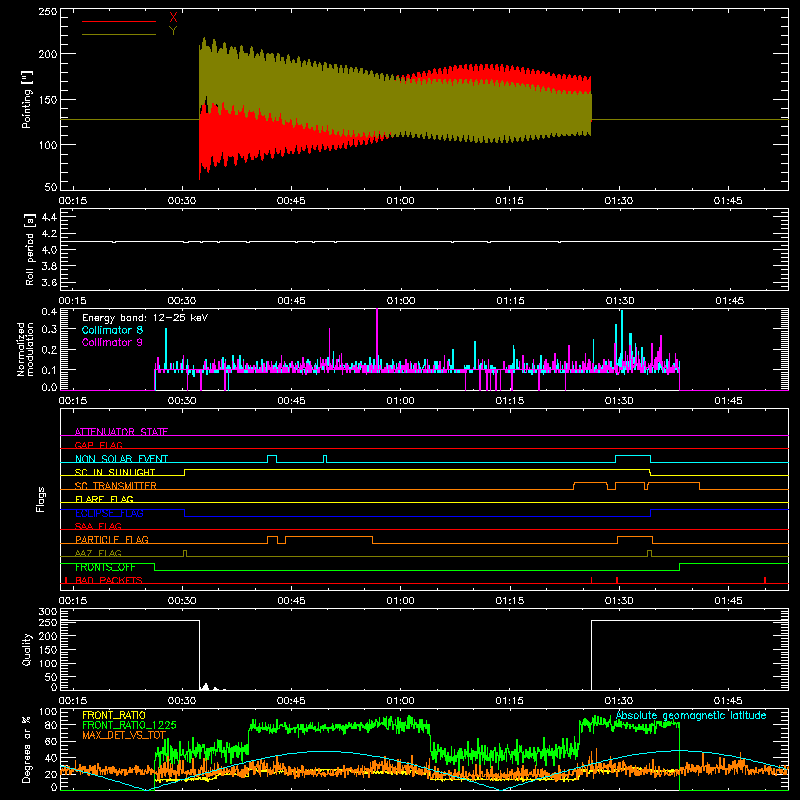Click the 00:45 time label under Normalized modulation plot
The width and height of the screenshot is (800, 800).
(291, 401)
